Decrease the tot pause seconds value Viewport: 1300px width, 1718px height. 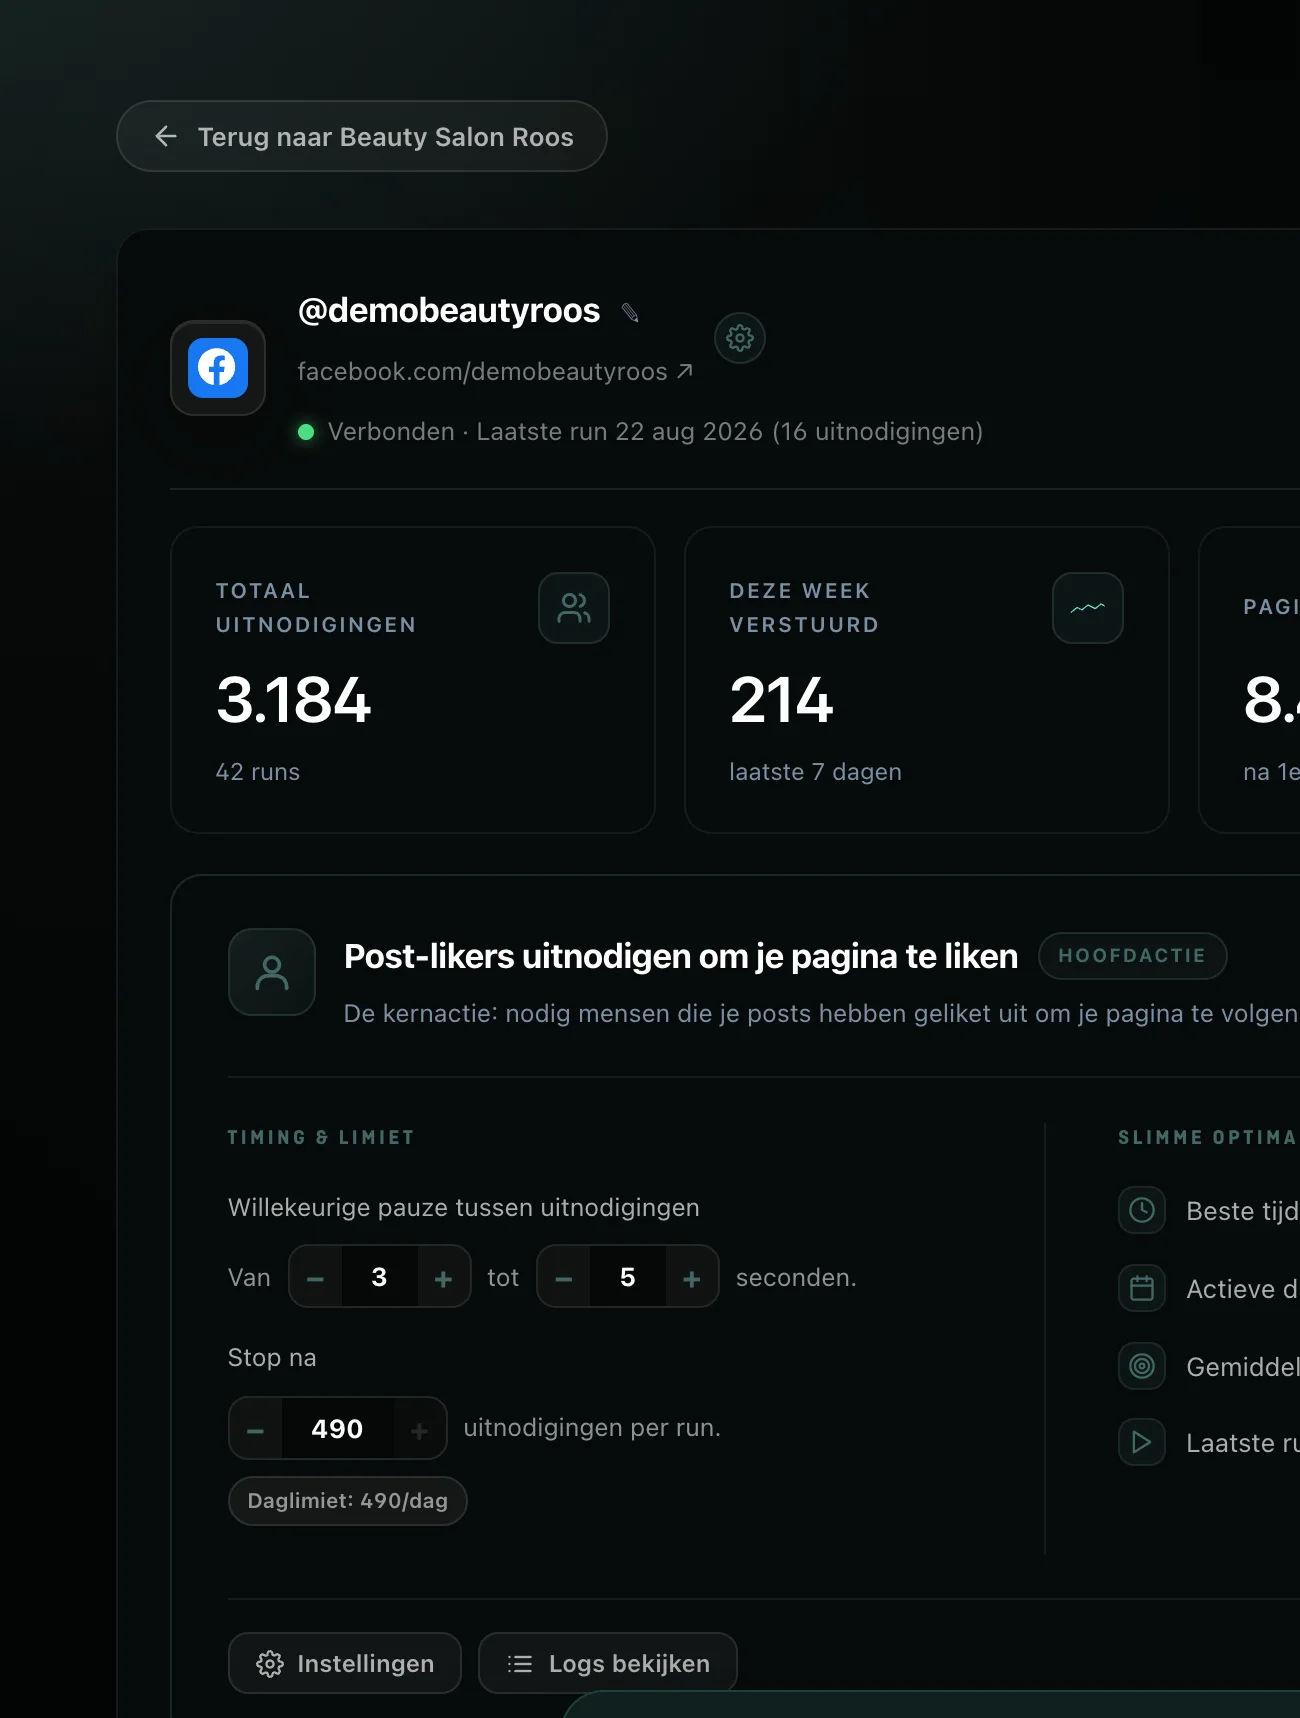564,1277
